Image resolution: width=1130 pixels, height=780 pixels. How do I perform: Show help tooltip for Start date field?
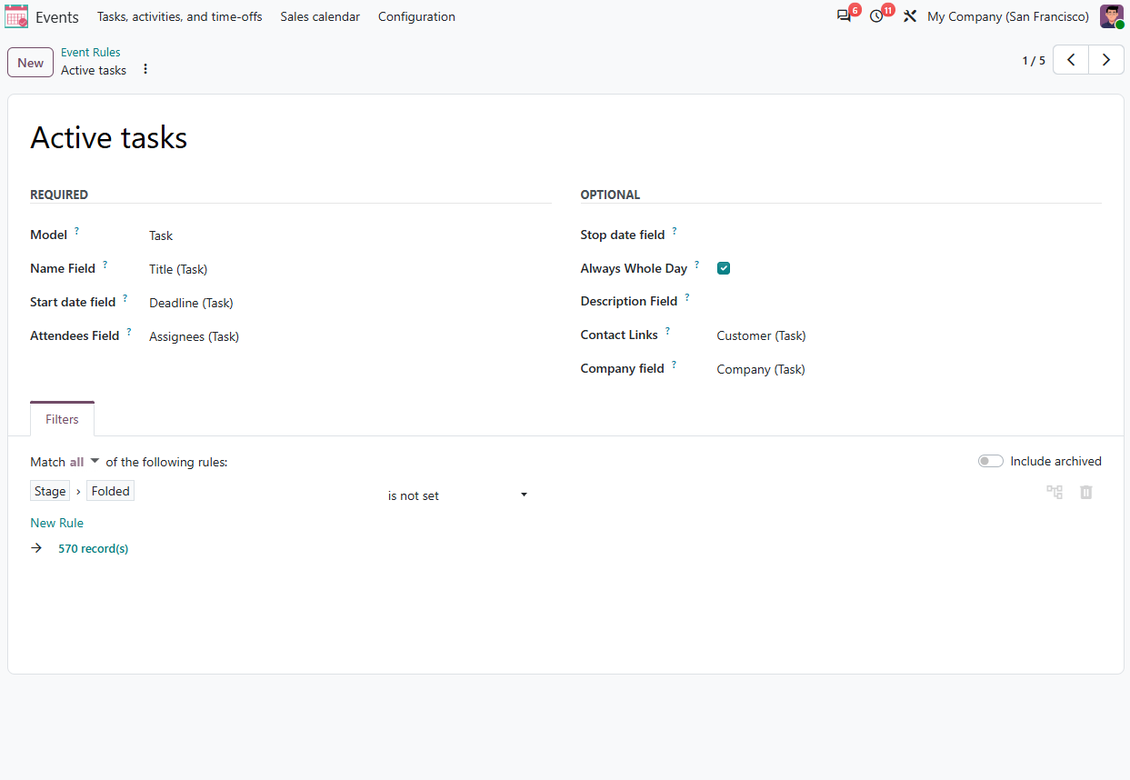125,298
